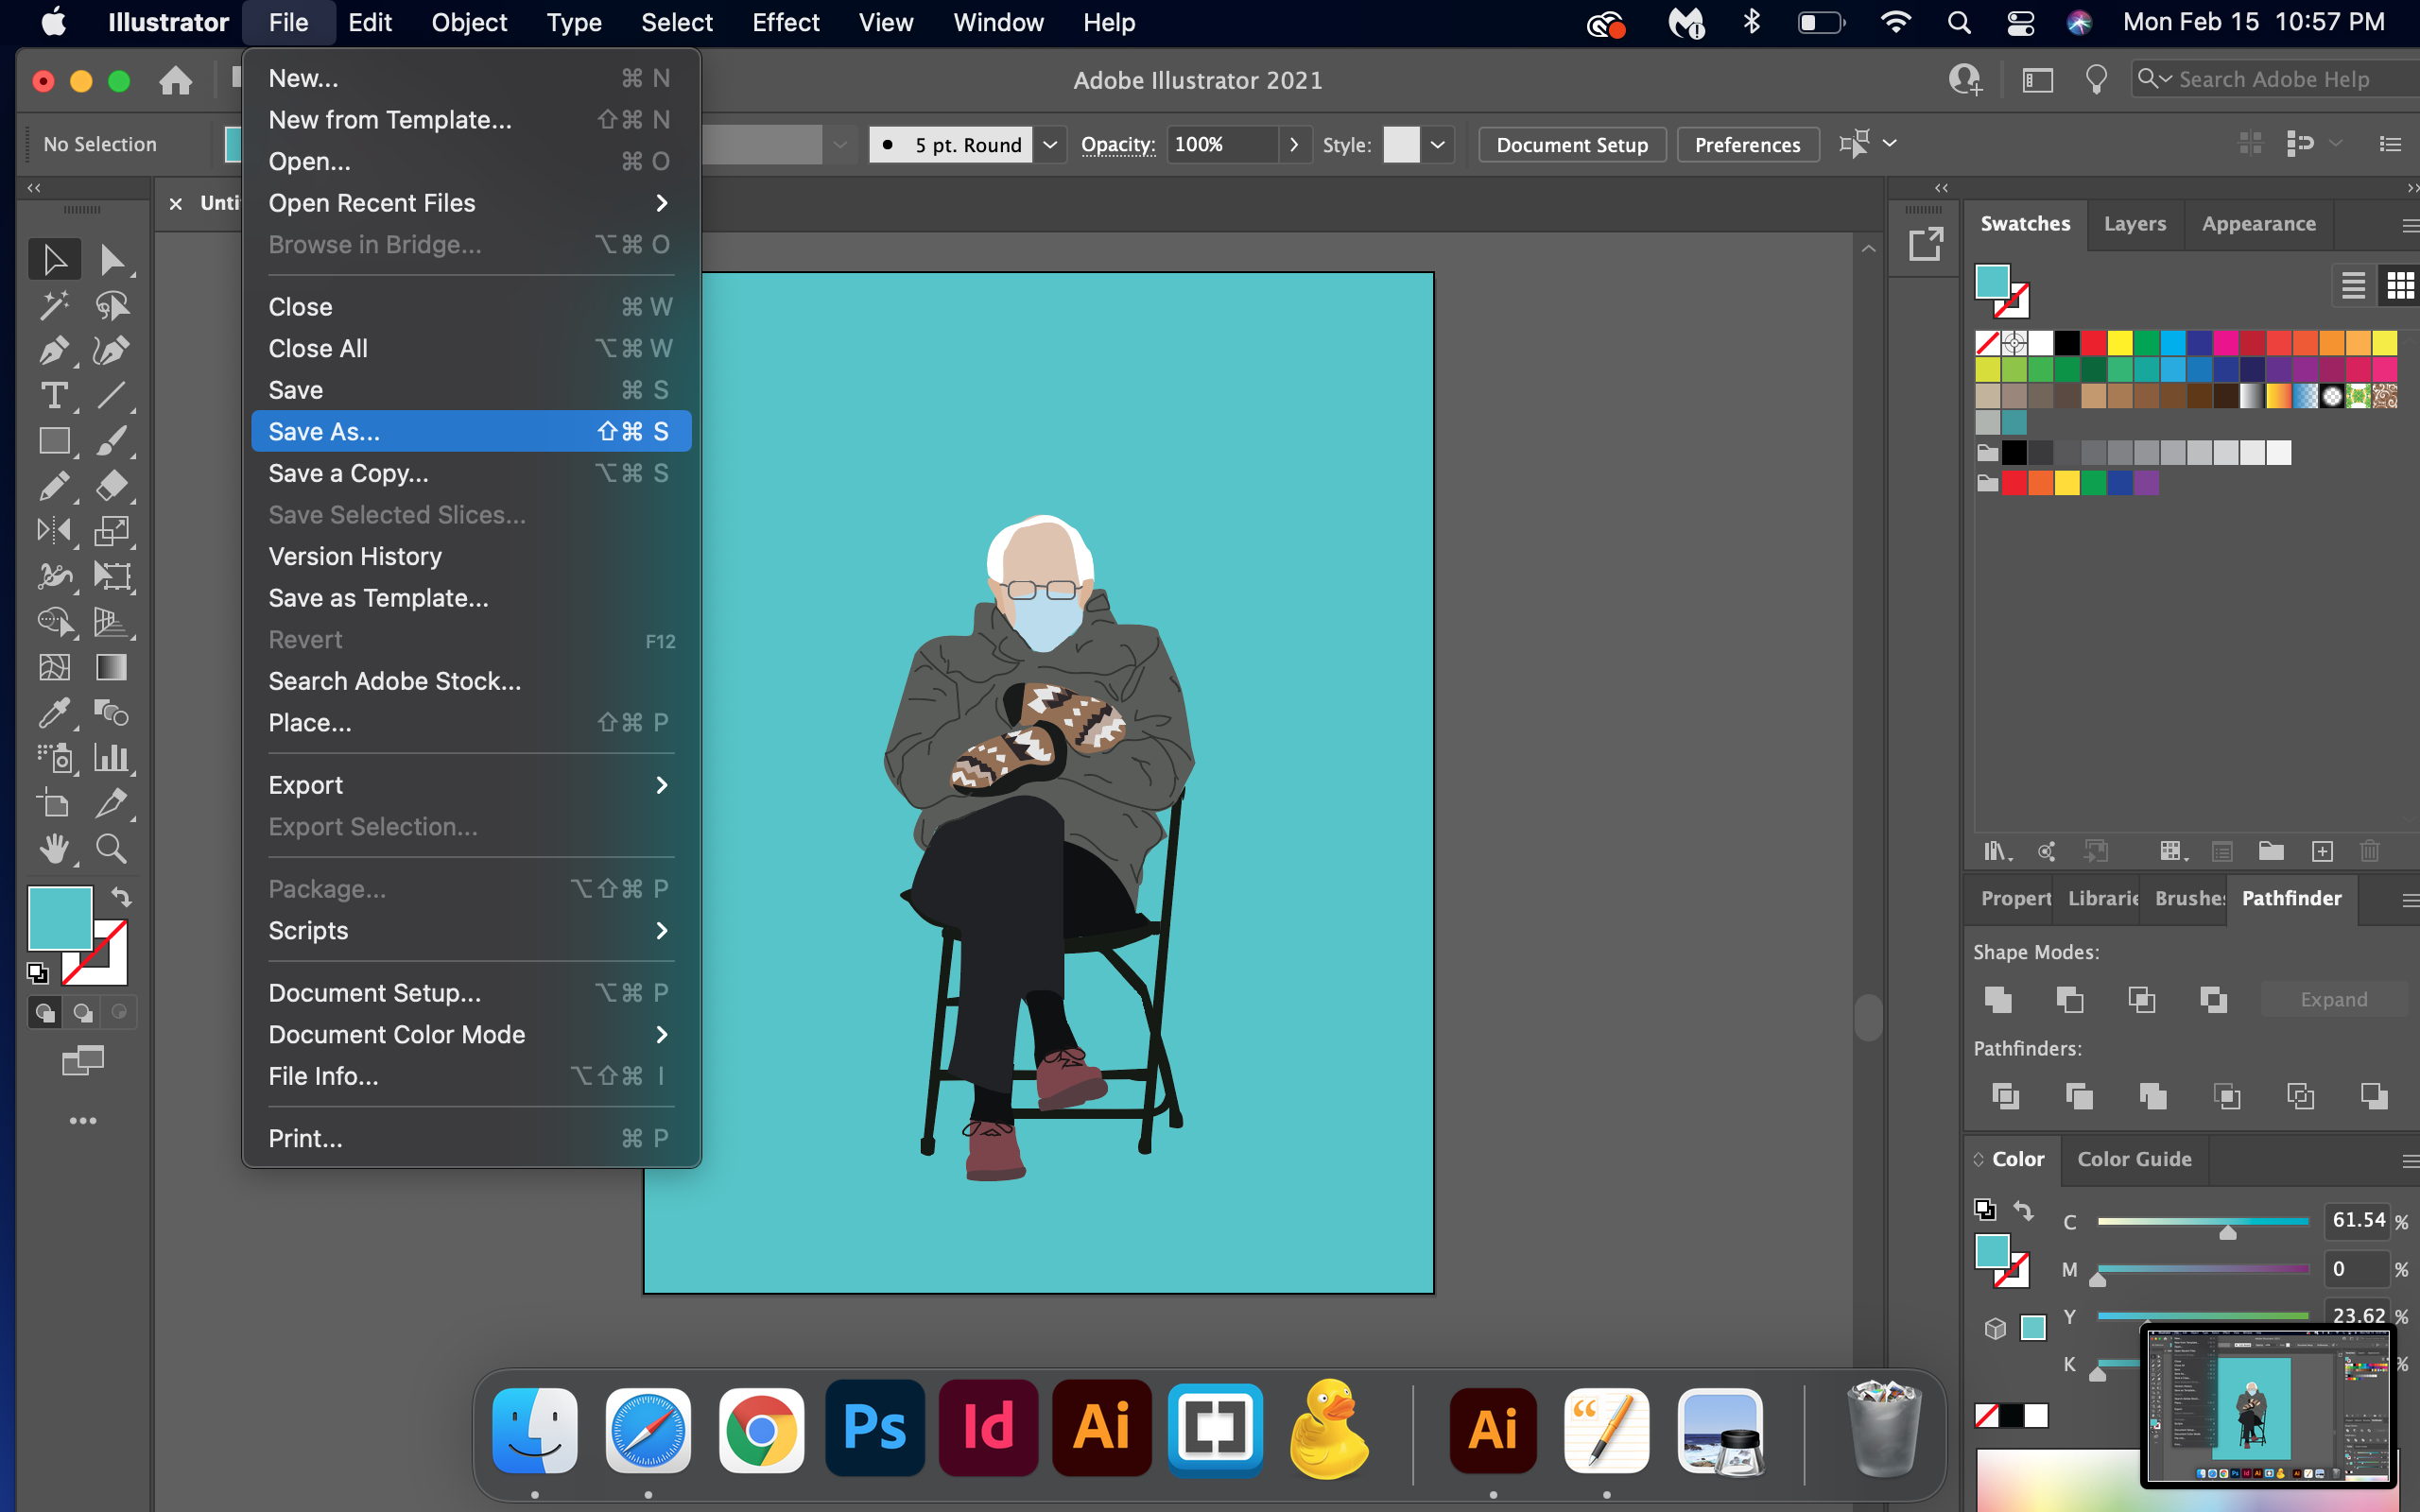Toggle the Change Screen Mode icon
This screenshot has width=2420, height=1512.
coord(83,1060)
